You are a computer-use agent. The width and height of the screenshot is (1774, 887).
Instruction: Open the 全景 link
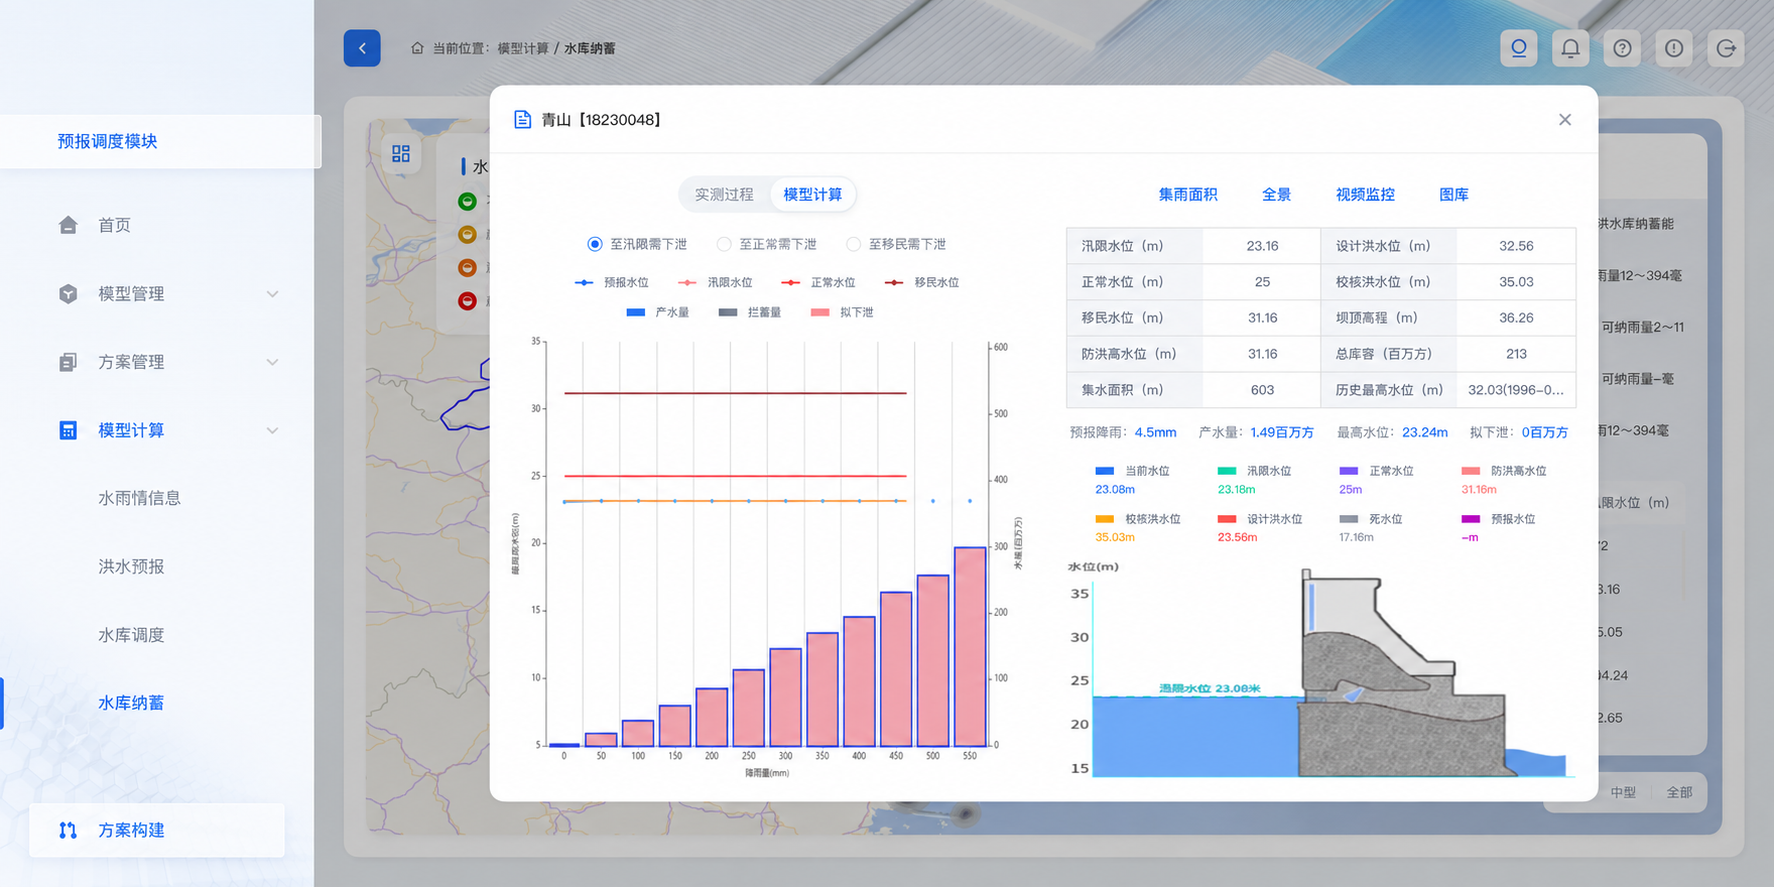click(x=1276, y=194)
